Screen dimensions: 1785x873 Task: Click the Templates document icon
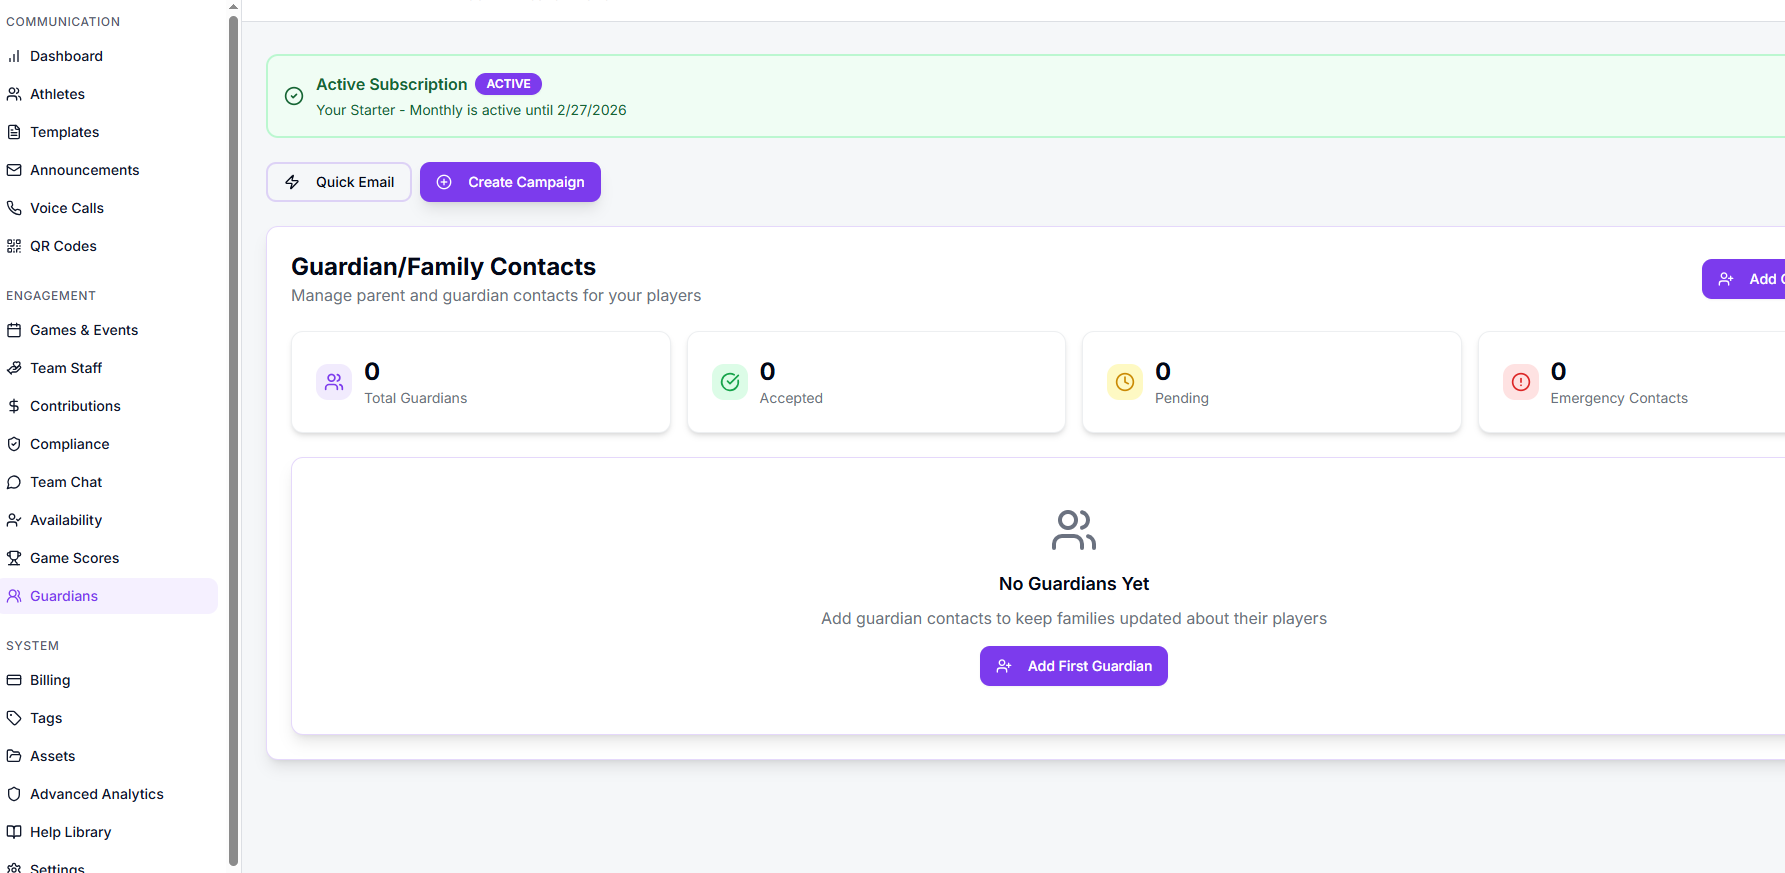(14, 132)
